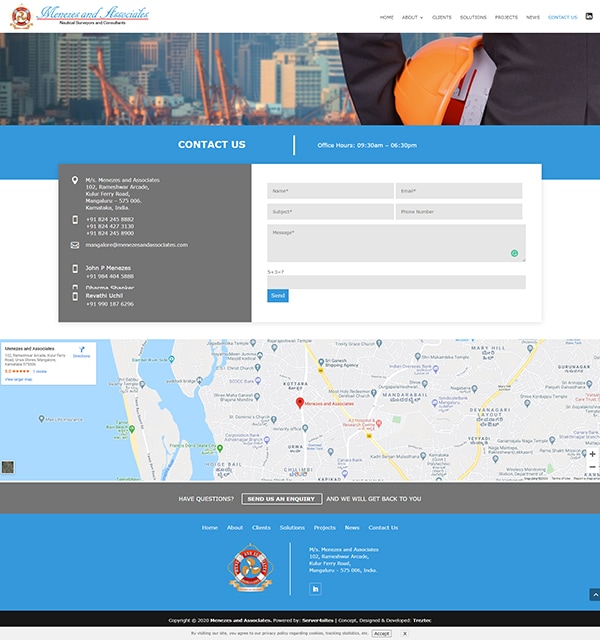600x640 pixels.
Task: Click the Max Life Insurance map marker
Action: pos(41,419)
